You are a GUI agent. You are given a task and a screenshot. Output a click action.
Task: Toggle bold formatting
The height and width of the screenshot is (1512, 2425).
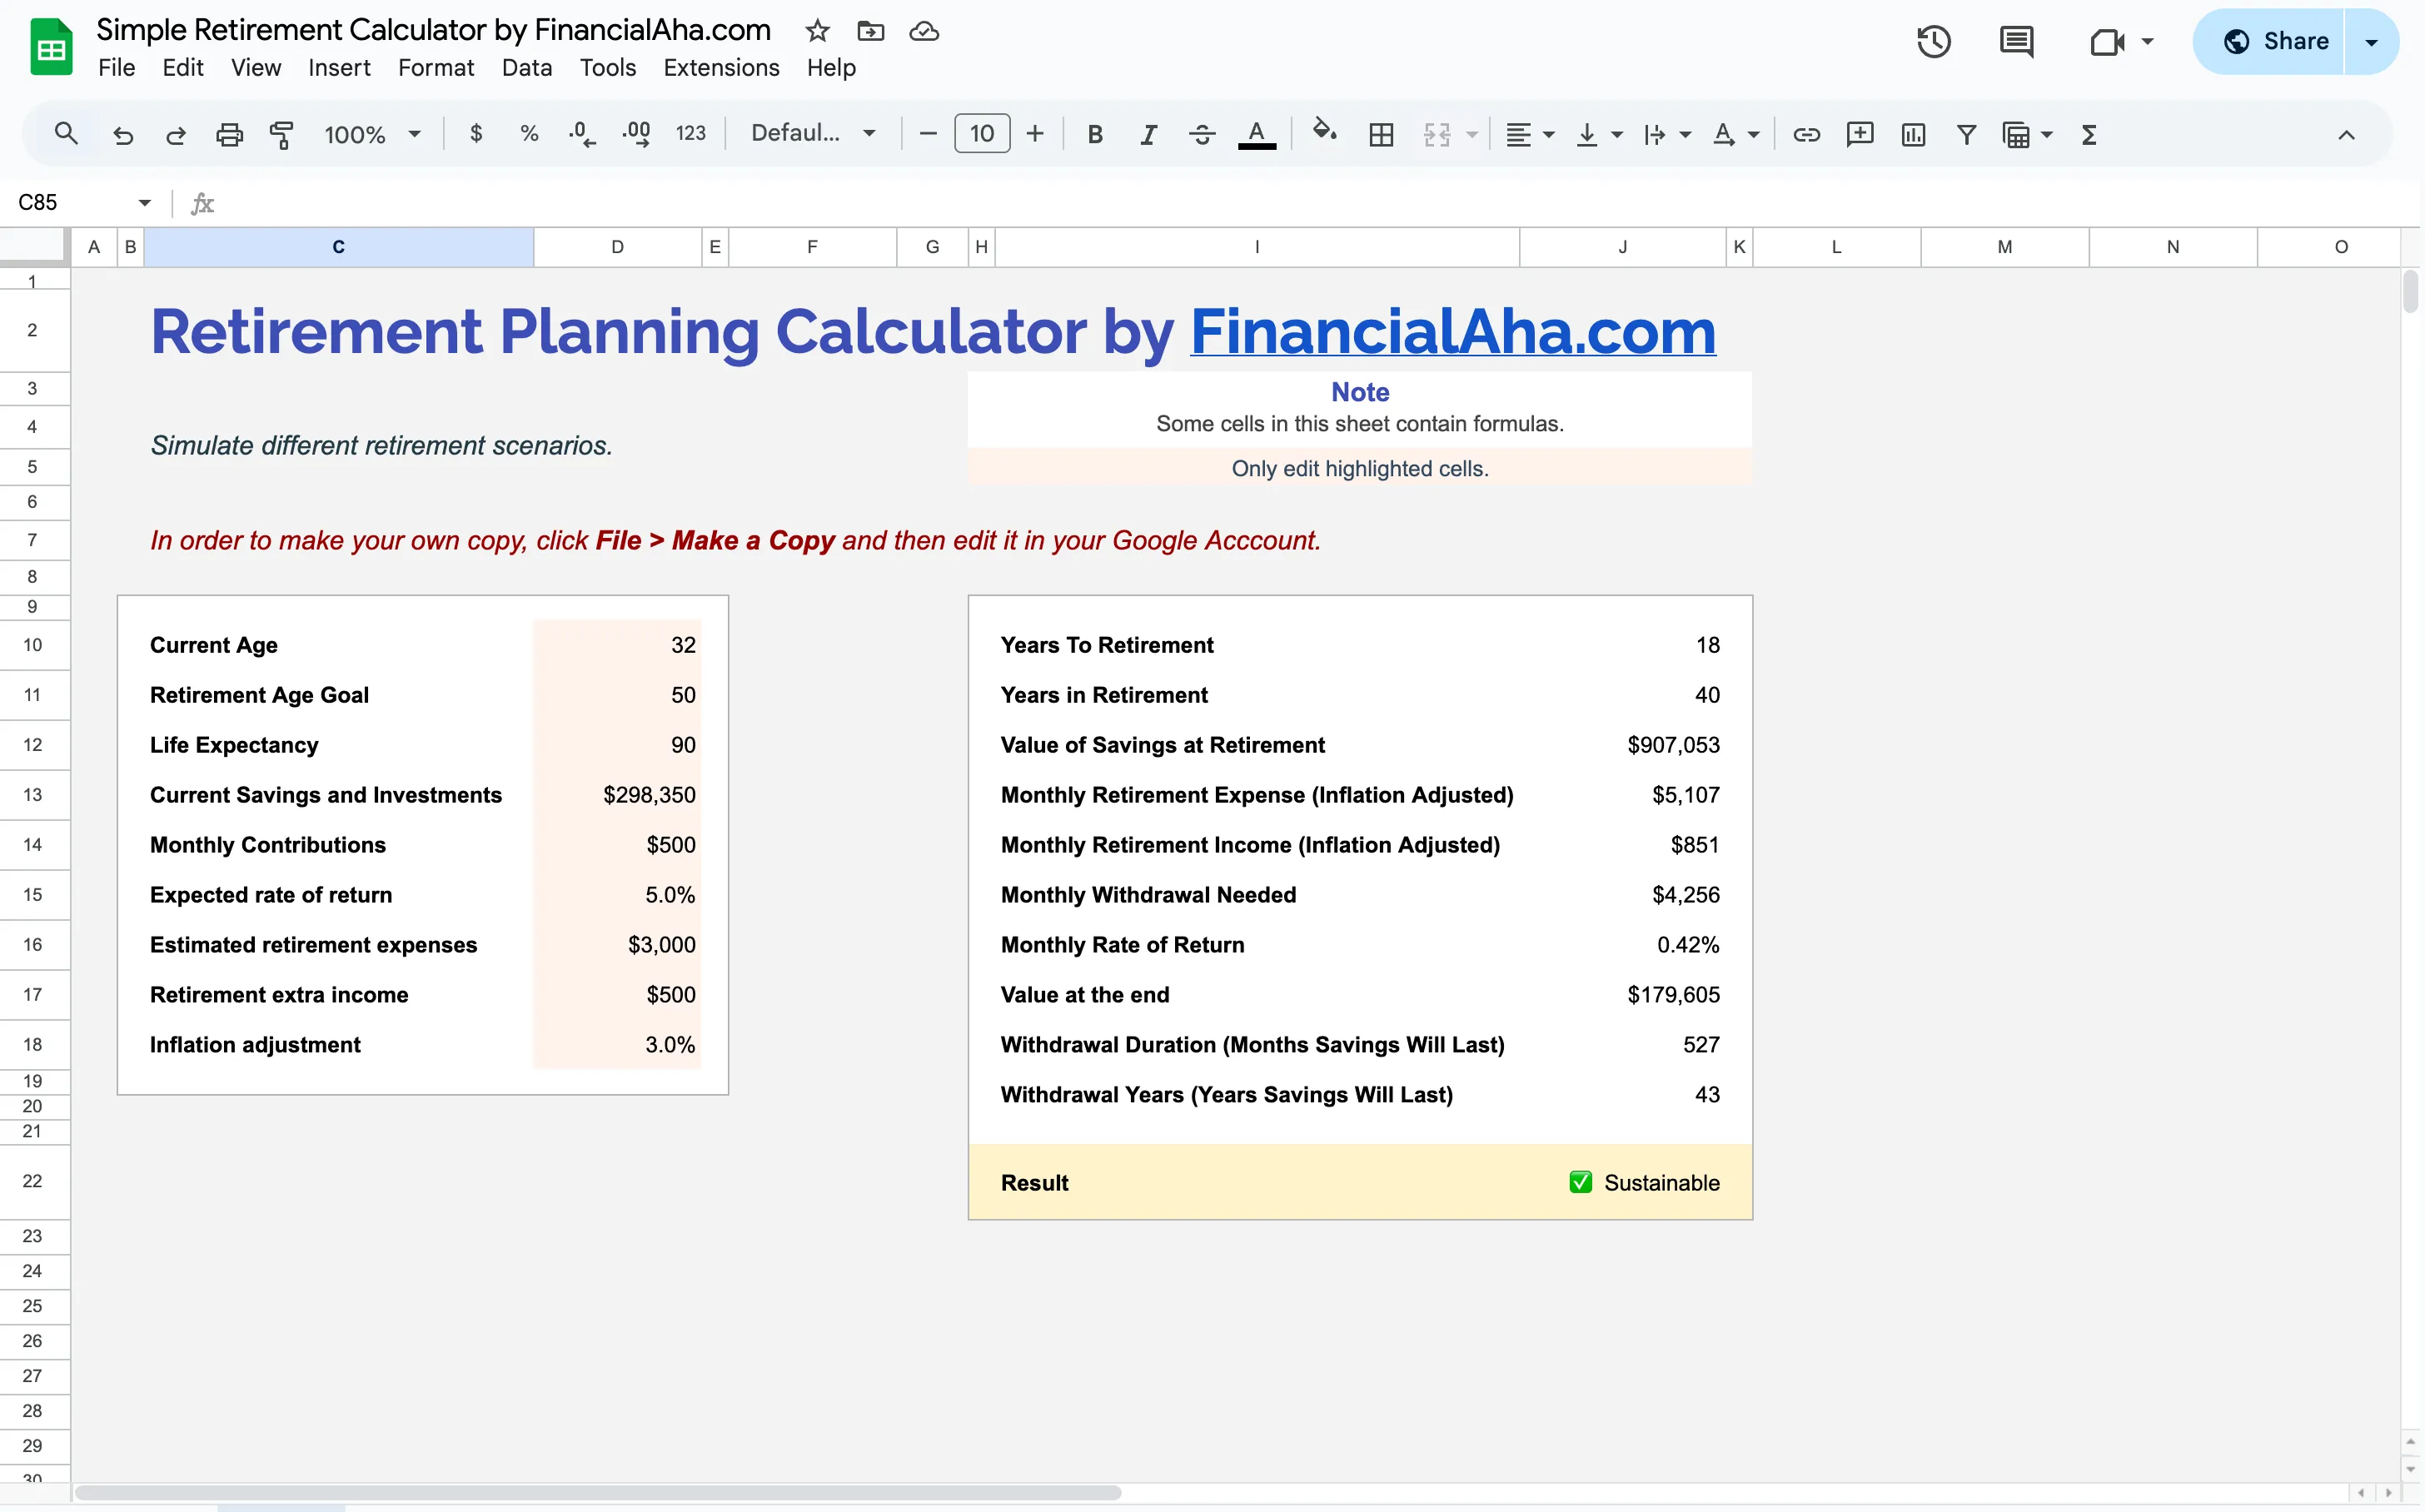[x=1095, y=134]
